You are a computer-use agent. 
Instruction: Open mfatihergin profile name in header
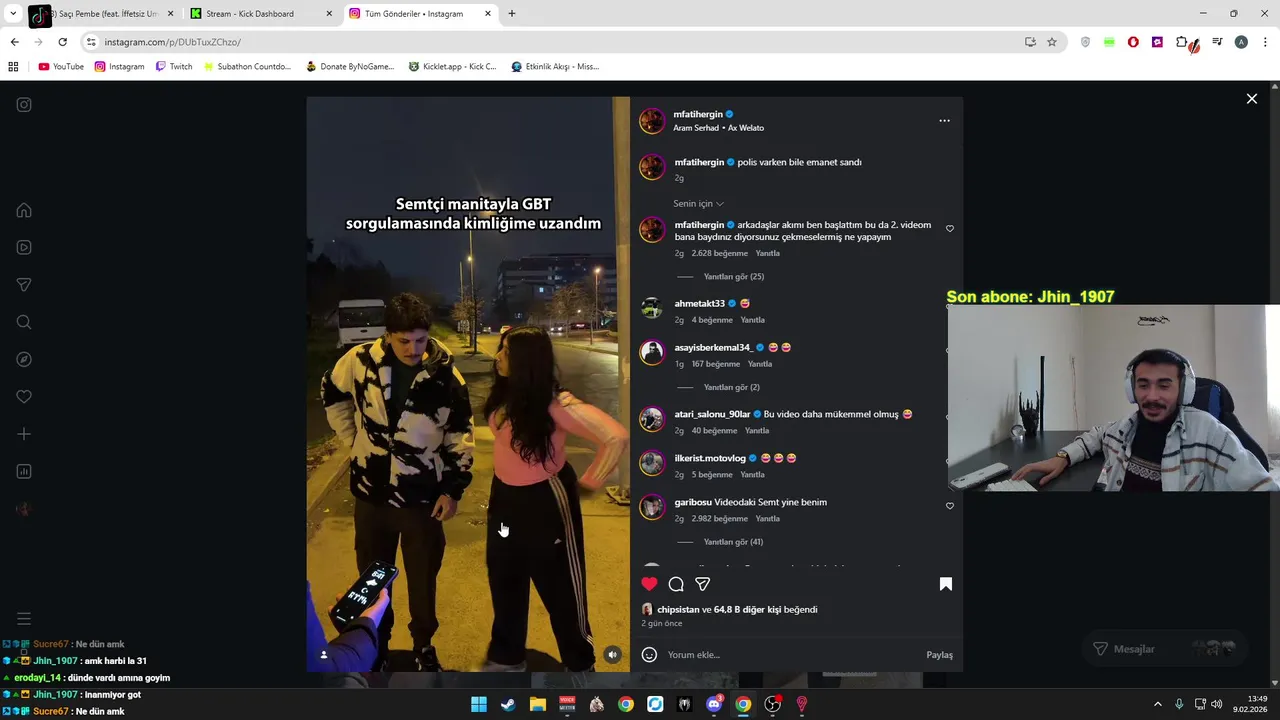tap(698, 115)
